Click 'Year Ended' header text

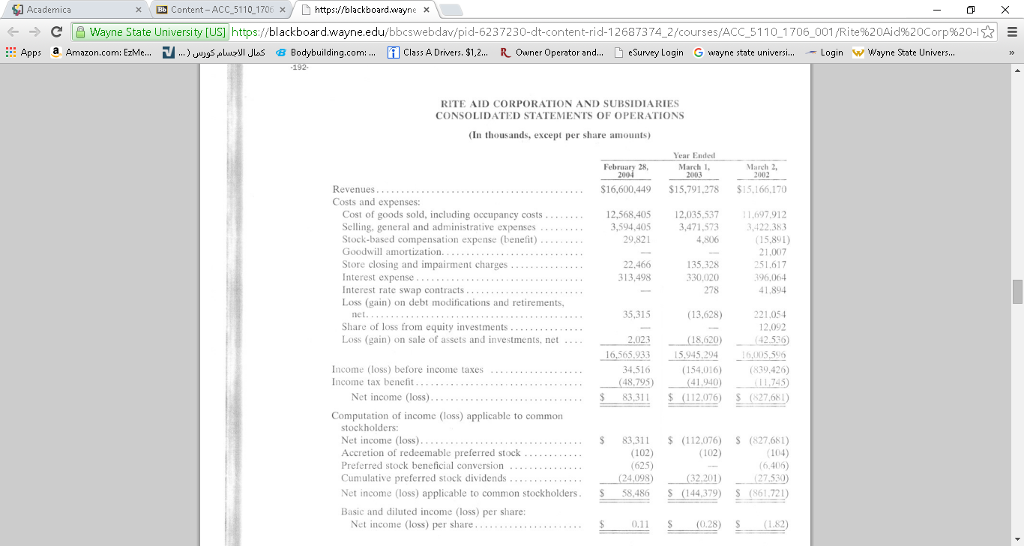pyautogui.click(x=694, y=155)
